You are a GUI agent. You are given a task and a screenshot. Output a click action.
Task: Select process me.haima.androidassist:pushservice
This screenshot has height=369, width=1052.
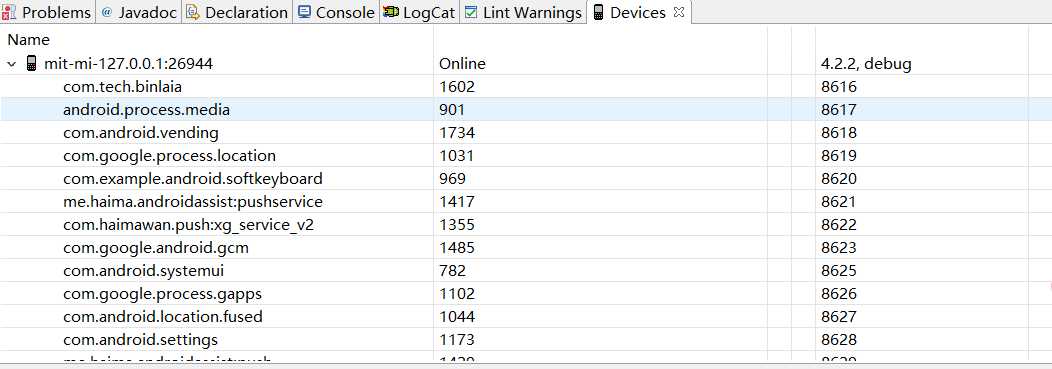[193, 202]
